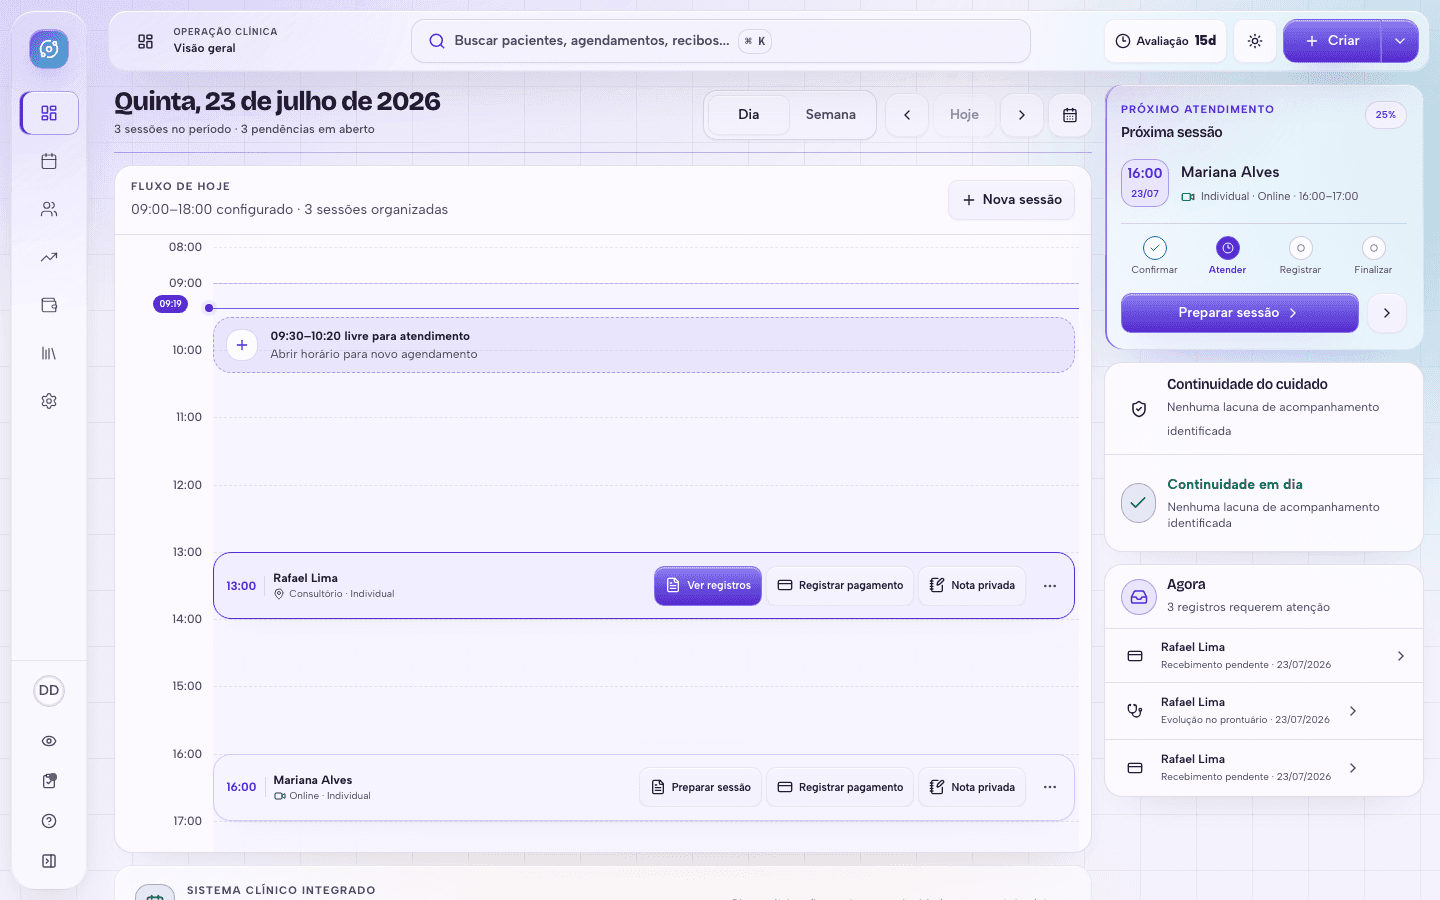The width and height of the screenshot is (1440, 900).
Task: Click Ver registros for Rafael Lima
Action: pyautogui.click(x=708, y=586)
